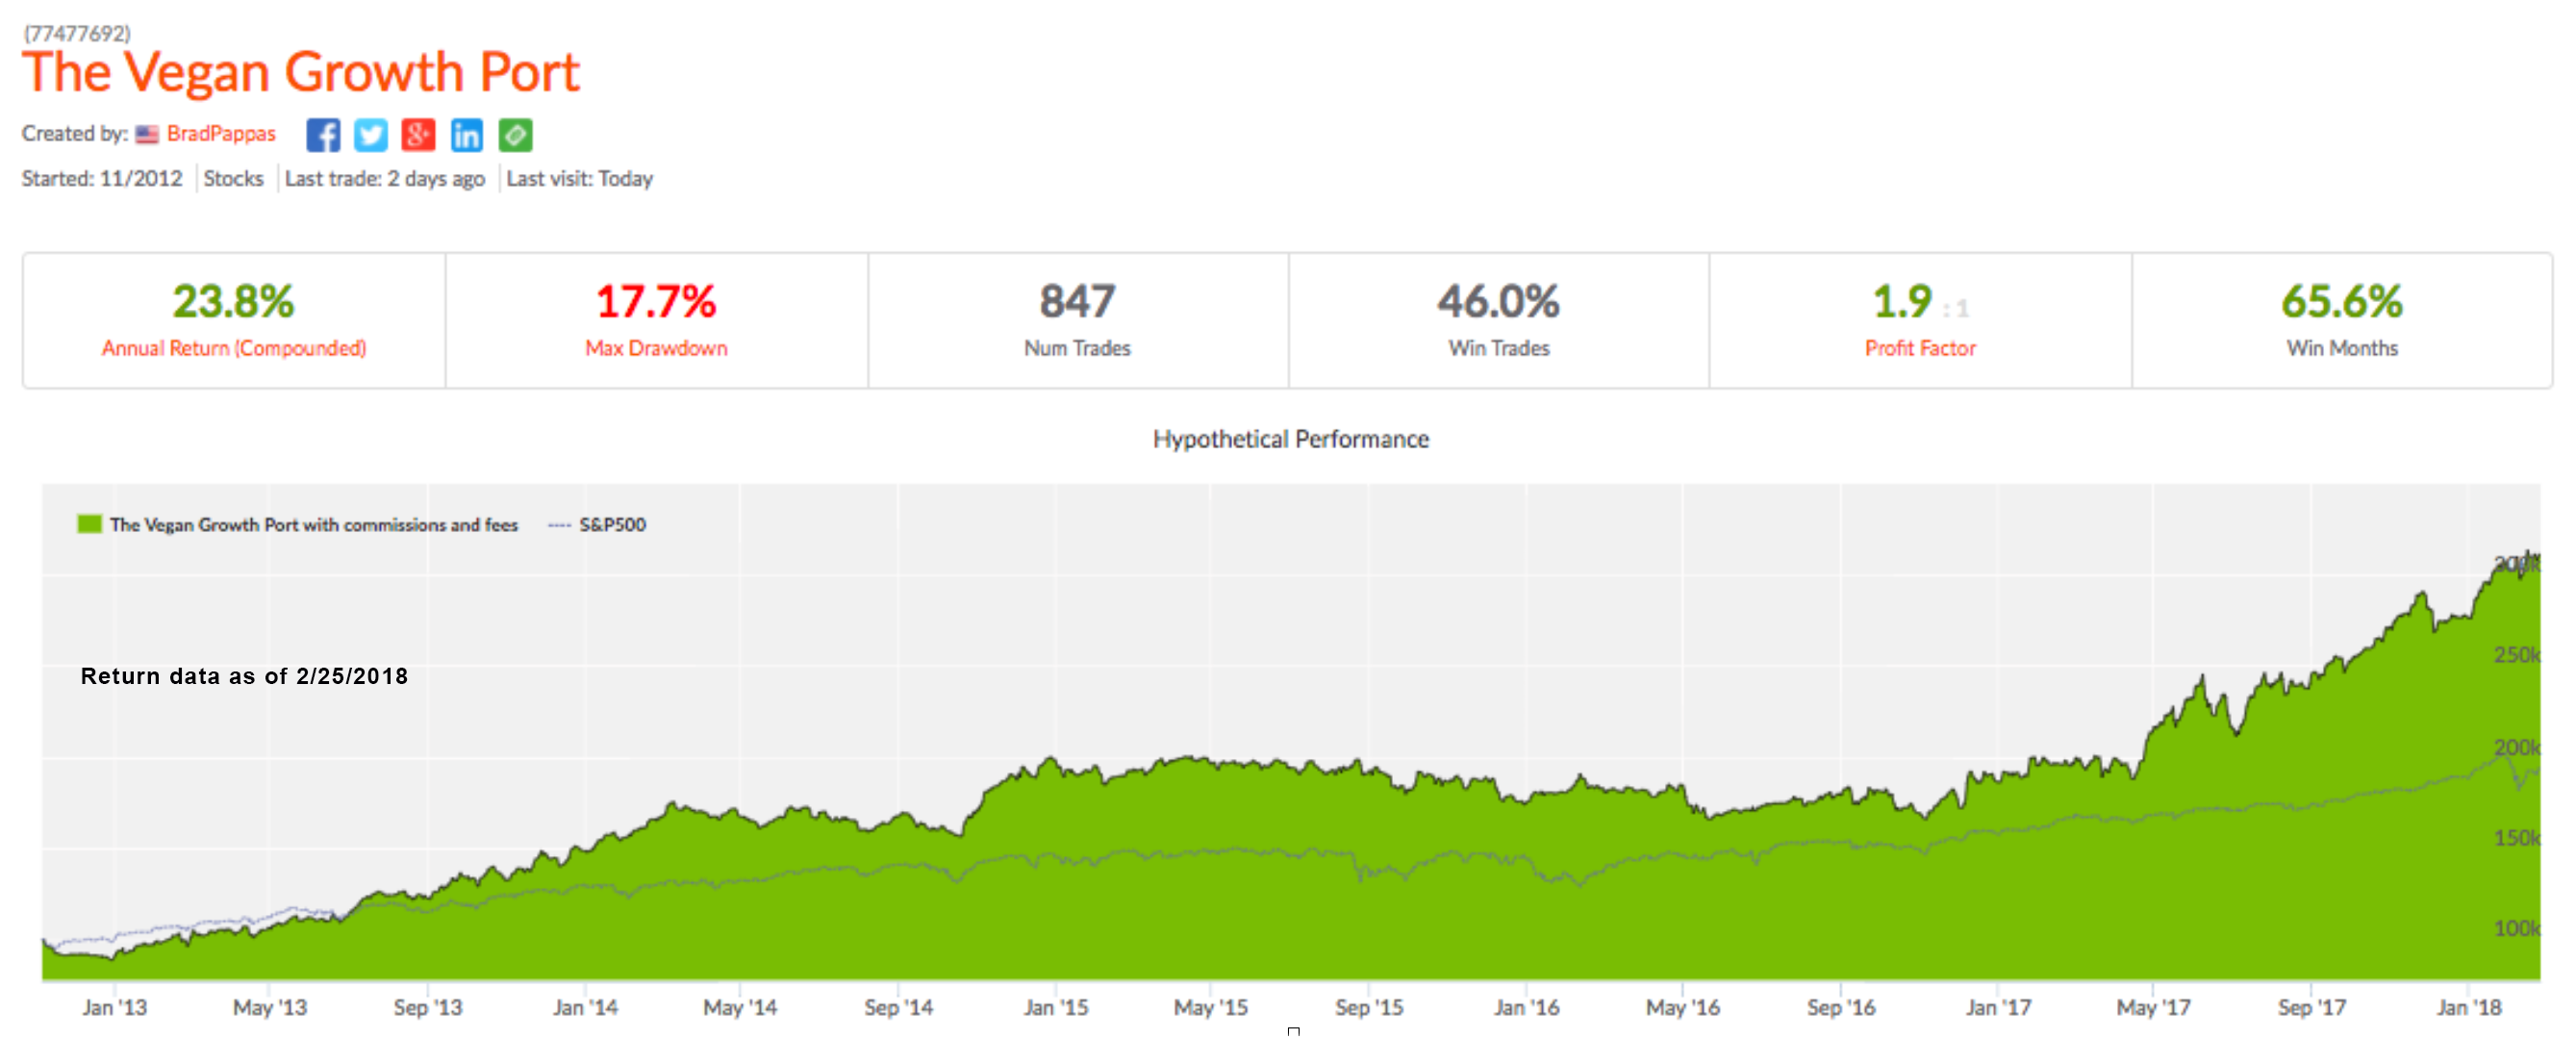This screenshot has height=1039, width=2576.
Task: Click Hypothetical Performance chart title
Action: pyautogui.click(x=1291, y=439)
